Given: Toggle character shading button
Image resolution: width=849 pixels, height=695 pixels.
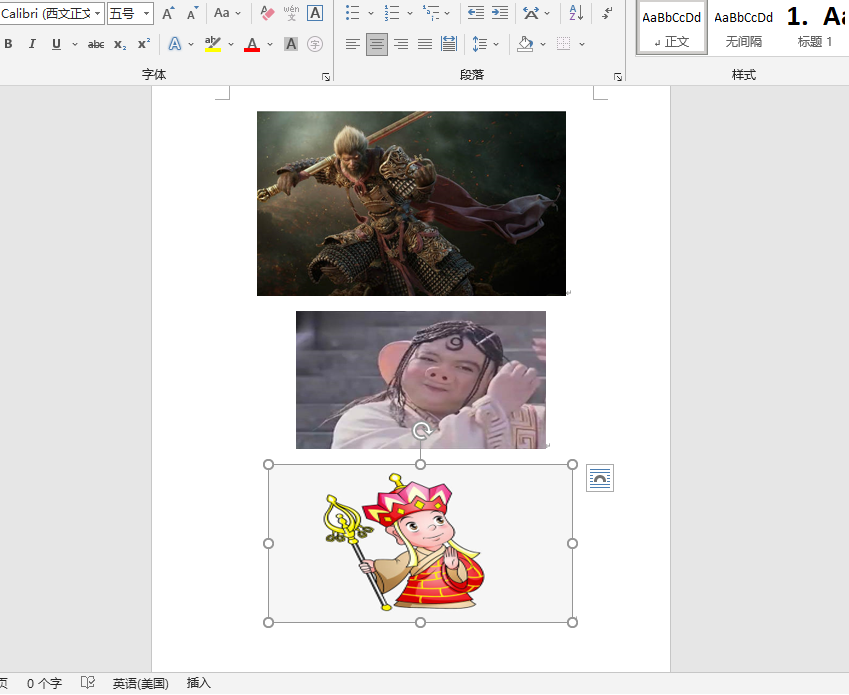Looking at the screenshot, I should point(291,44).
